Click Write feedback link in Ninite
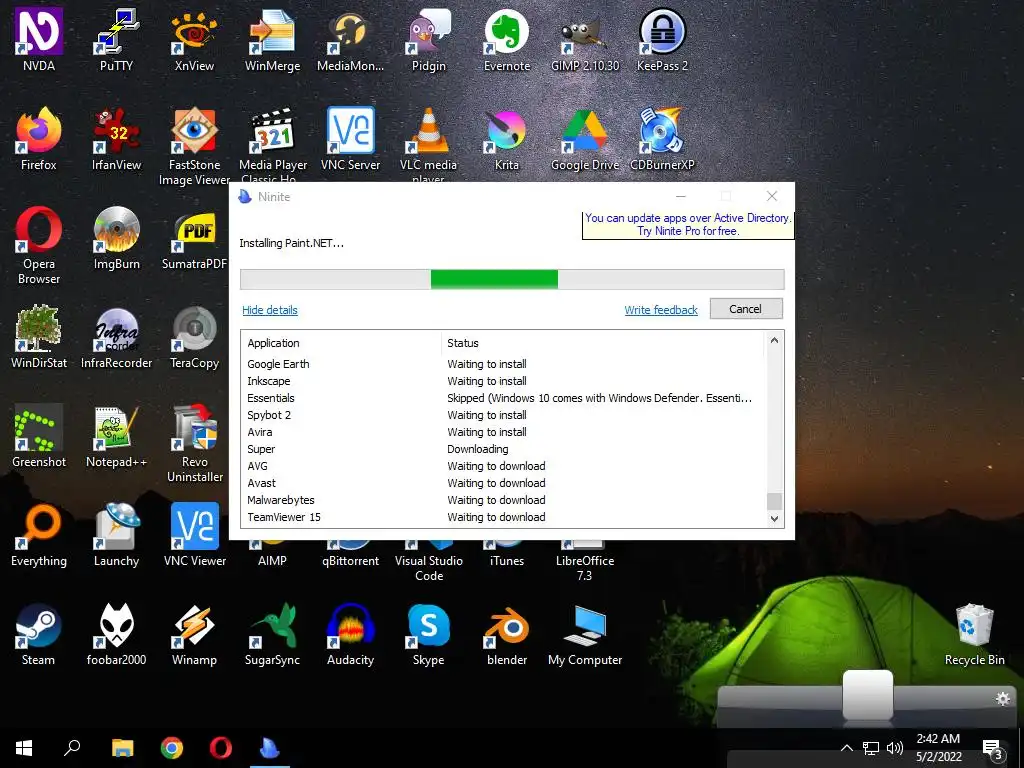 pyautogui.click(x=661, y=310)
